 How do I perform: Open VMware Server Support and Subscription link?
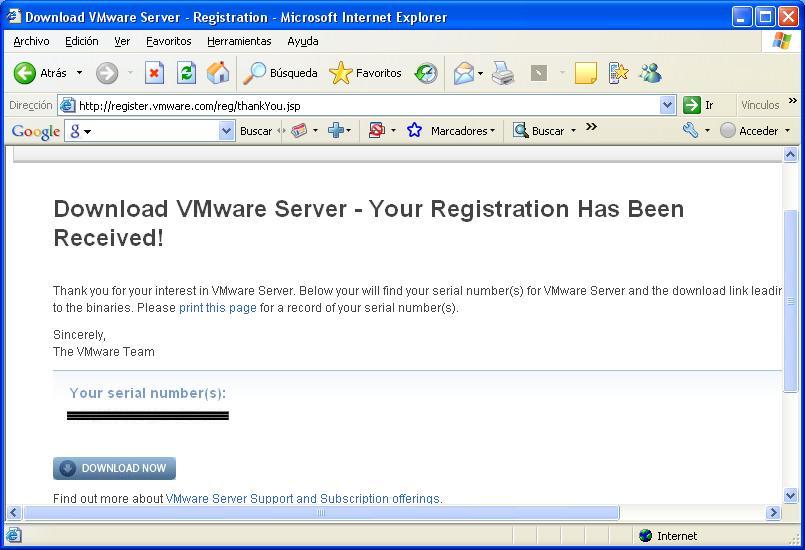[x=302, y=498]
